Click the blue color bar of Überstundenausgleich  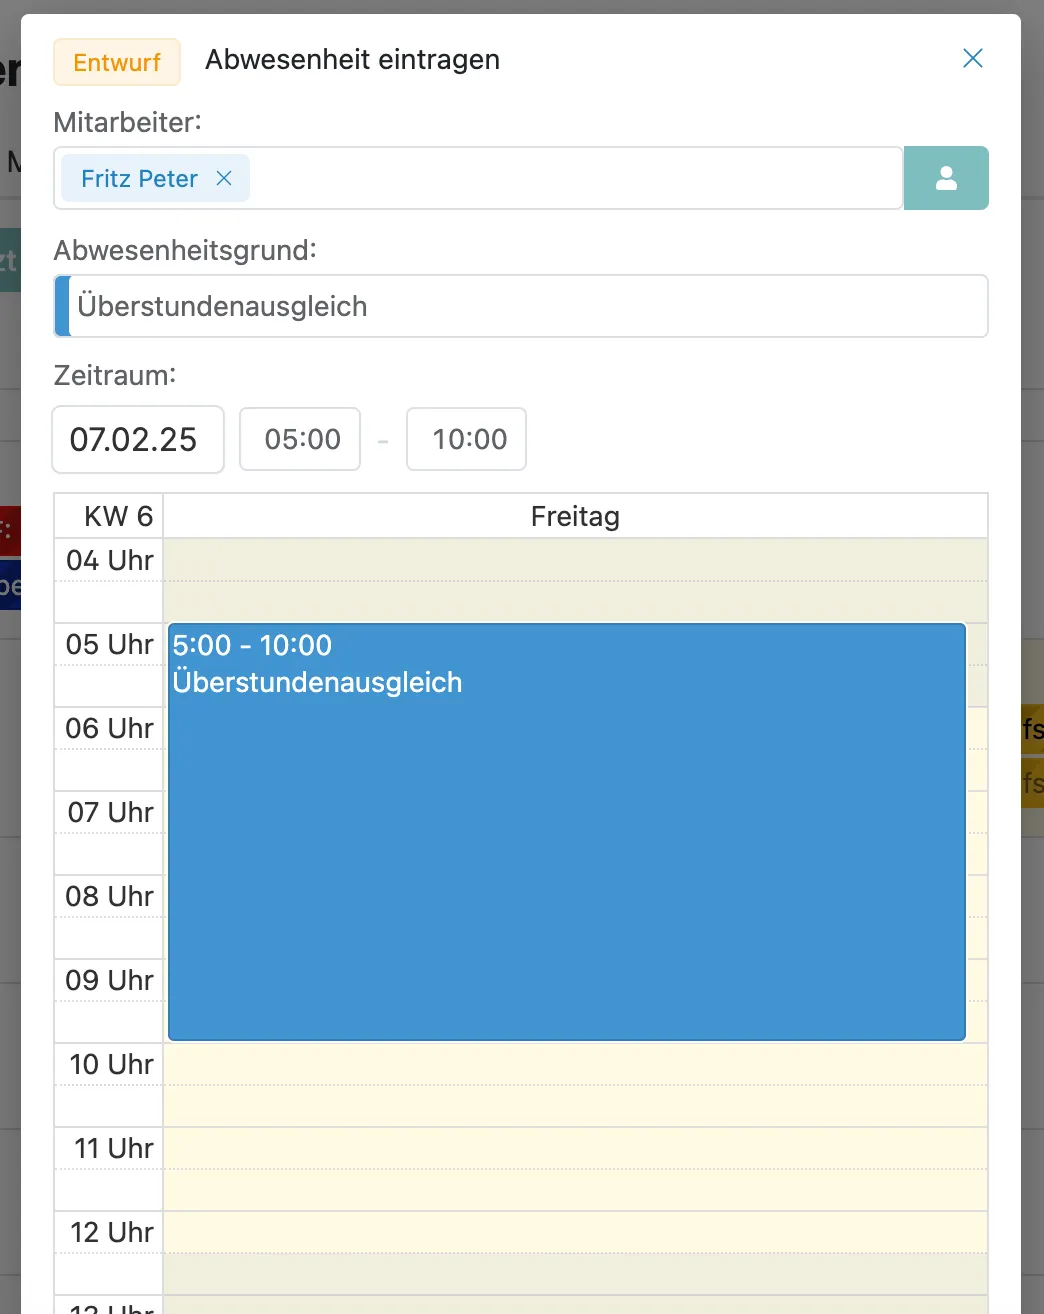[x=62, y=306]
